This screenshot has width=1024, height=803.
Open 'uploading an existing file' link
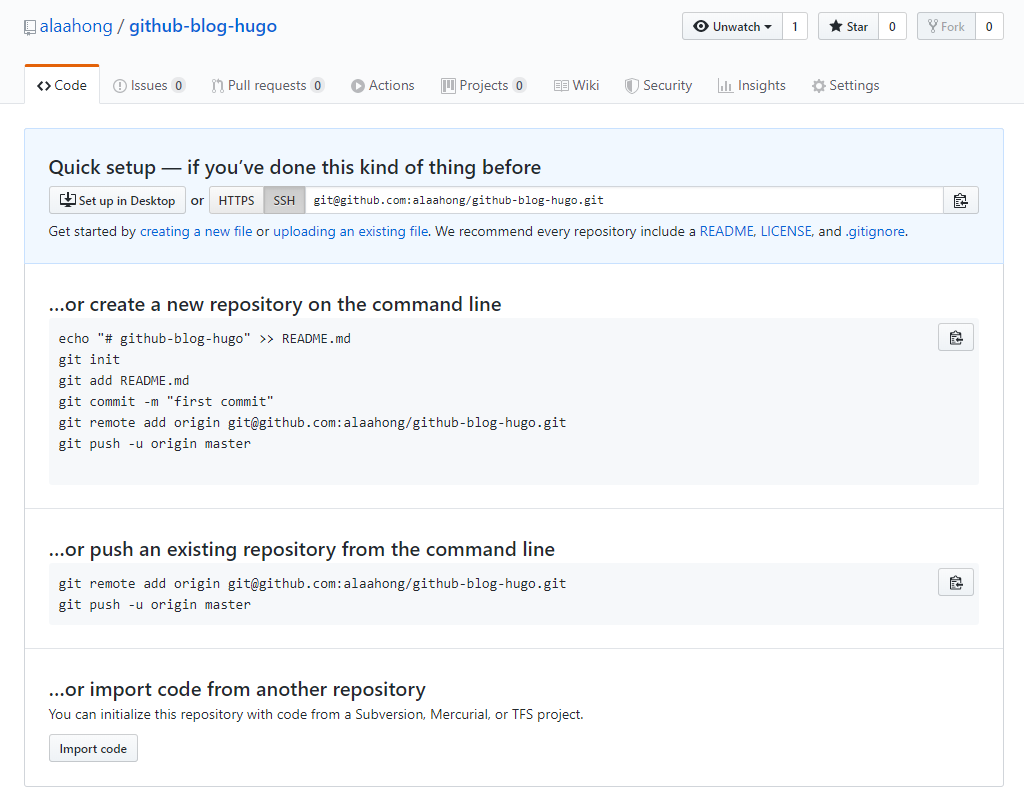[351, 232]
